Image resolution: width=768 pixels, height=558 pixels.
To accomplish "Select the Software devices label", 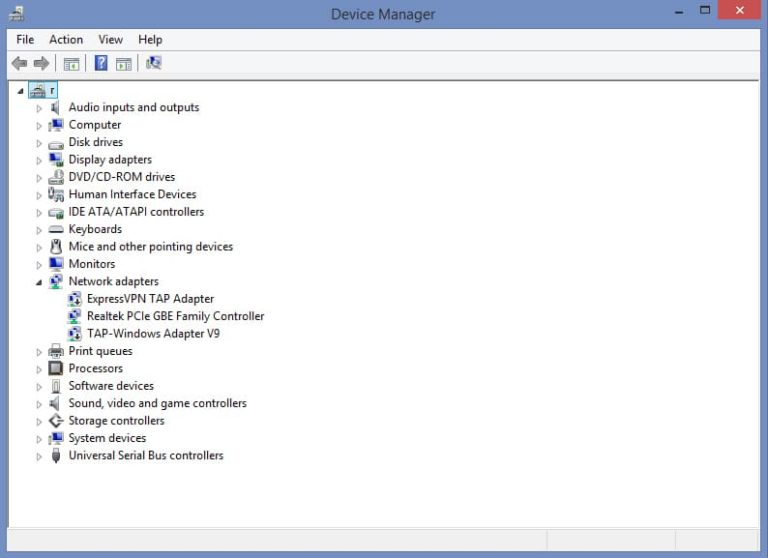I will [x=111, y=386].
